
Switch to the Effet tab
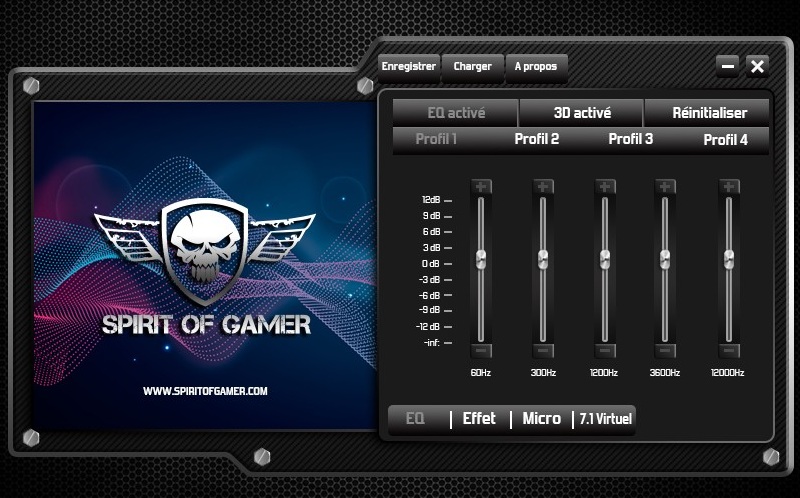tap(479, 419)
